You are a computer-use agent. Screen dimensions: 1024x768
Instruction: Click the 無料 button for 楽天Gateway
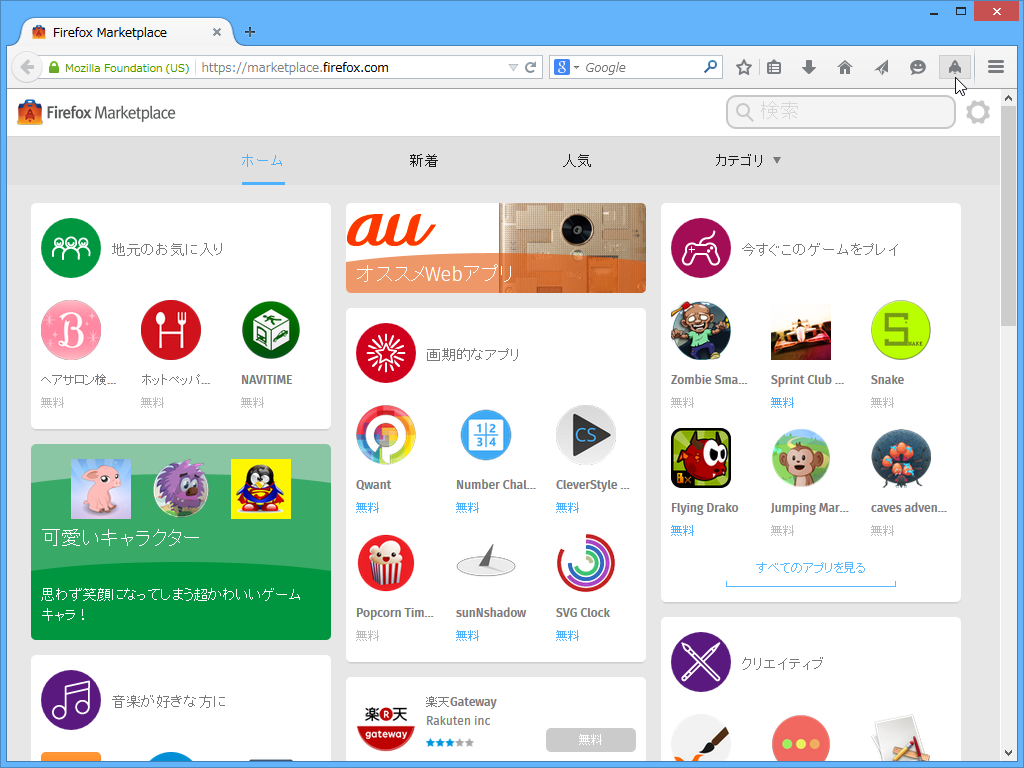(590, 739)
